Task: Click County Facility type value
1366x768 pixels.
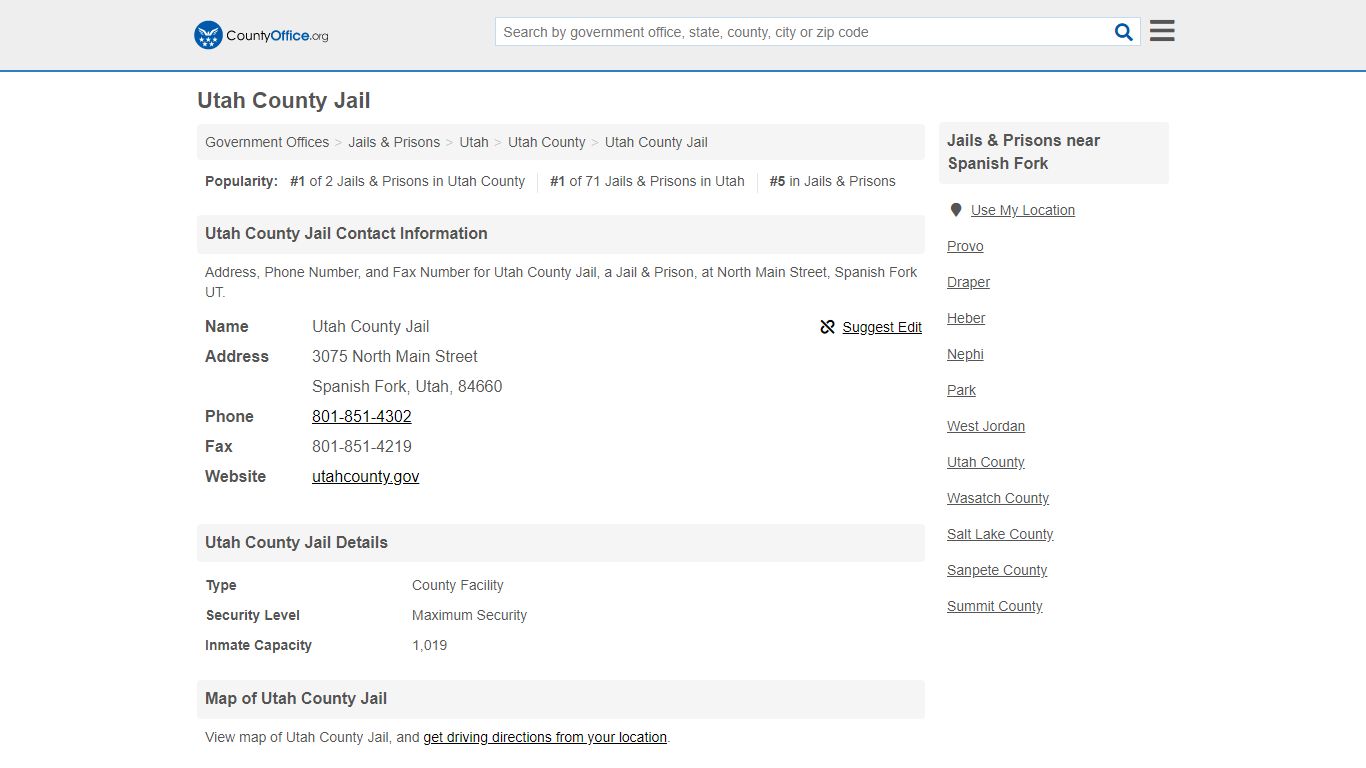Action: (x=458, y=585)
